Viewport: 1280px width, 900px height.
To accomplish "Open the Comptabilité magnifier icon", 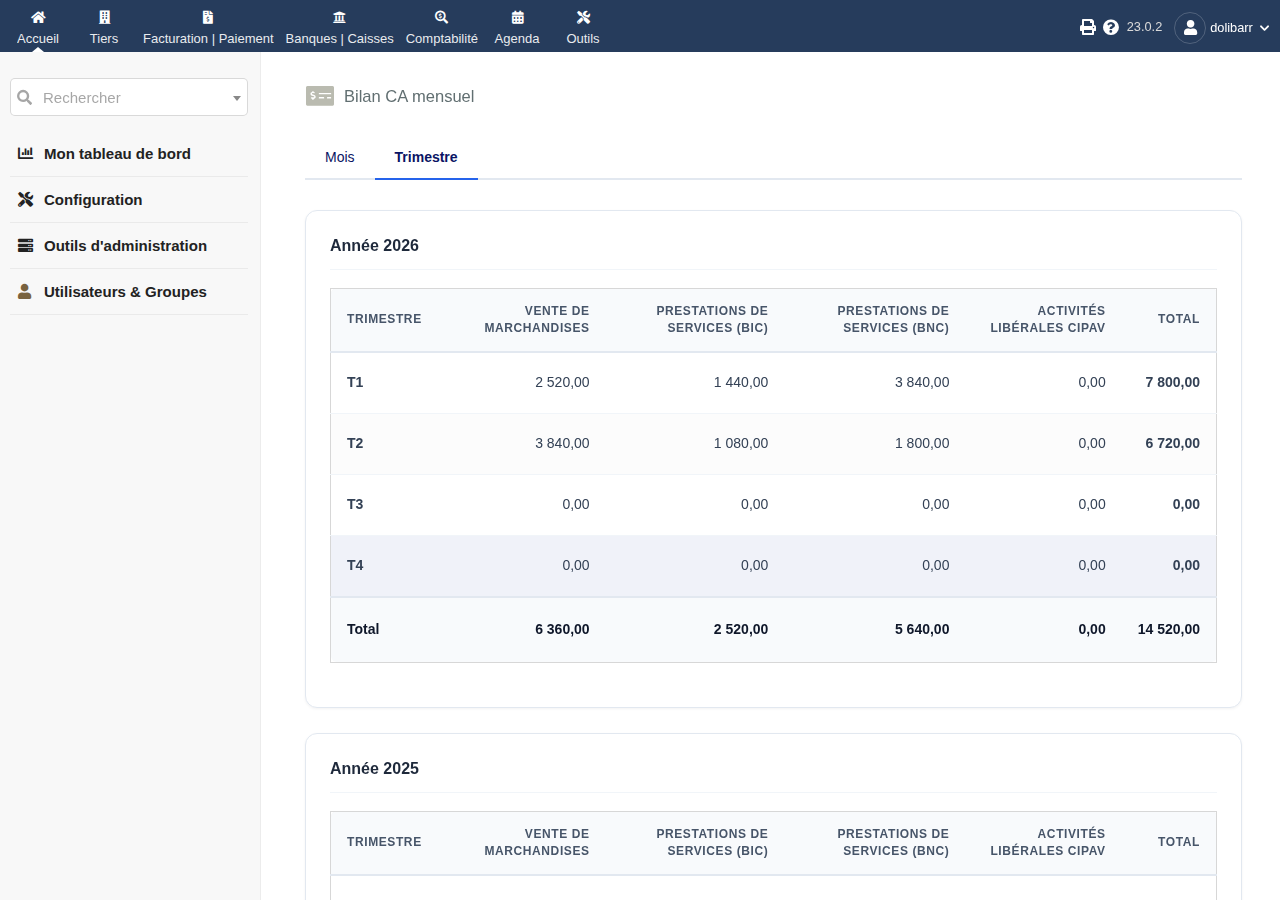I will [442, 17].
